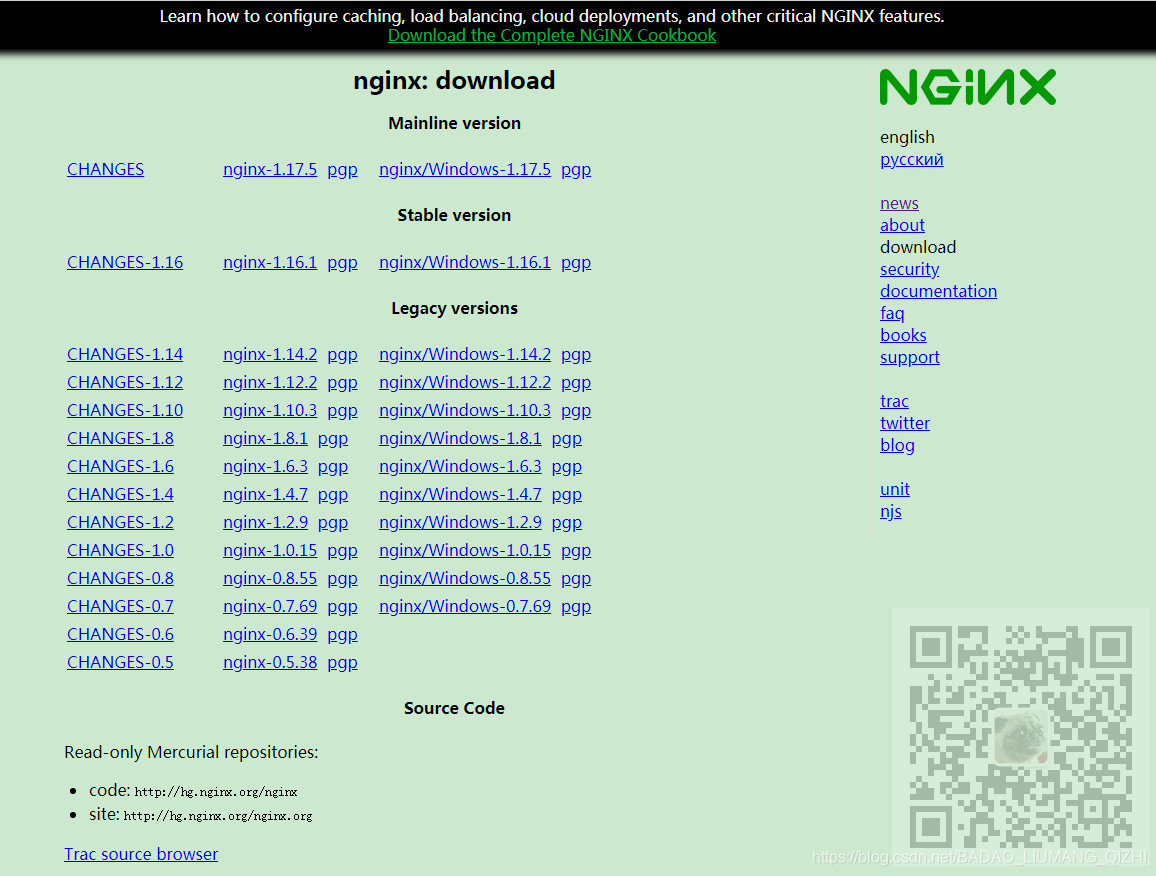Screen dimensions: 1156x876
Task: Open Download the Complete NGINX Cookbook link
Action: pos(551,35)
